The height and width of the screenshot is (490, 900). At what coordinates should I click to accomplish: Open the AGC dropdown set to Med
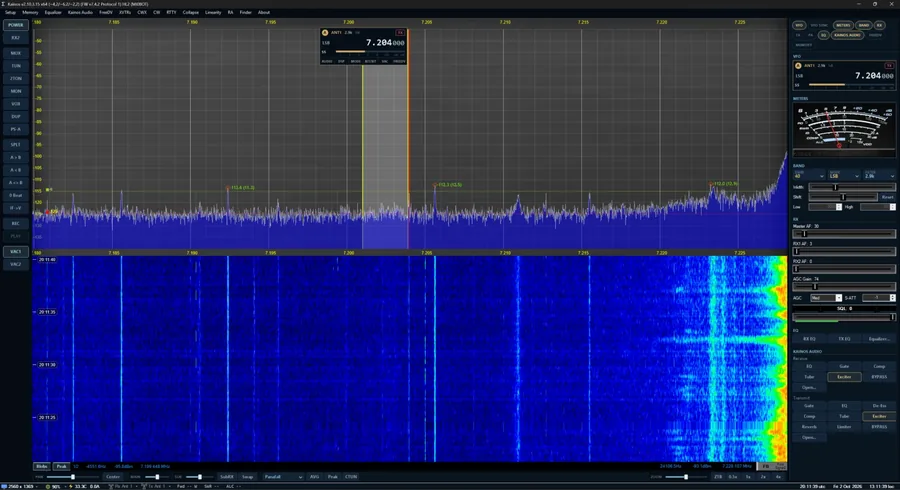pos(825,298)
